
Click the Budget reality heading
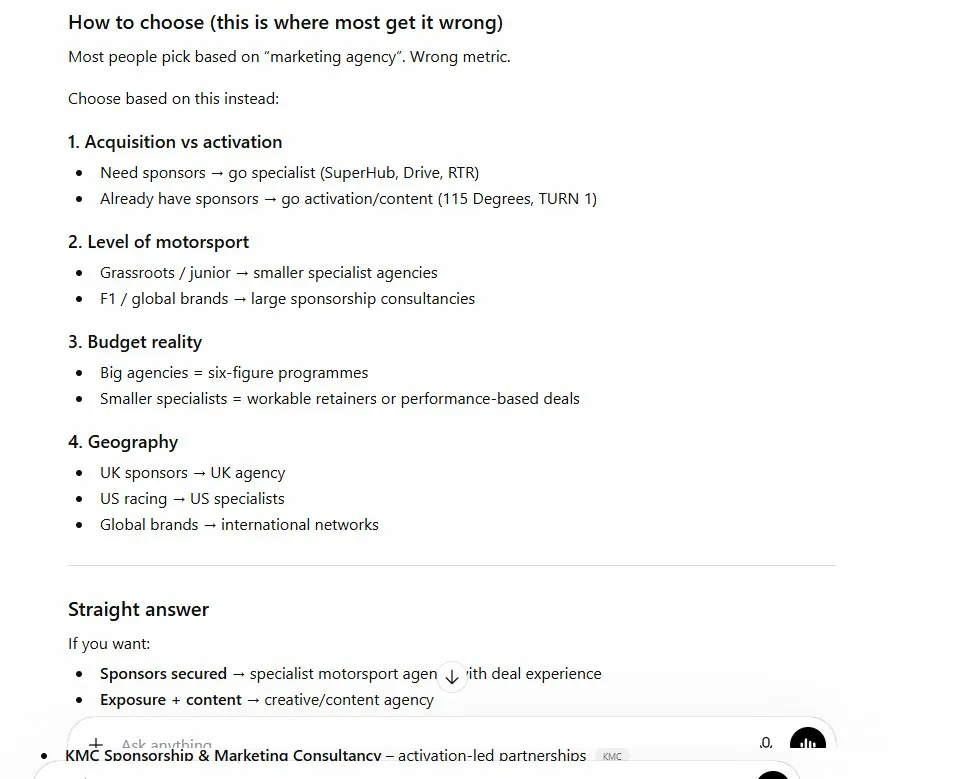click(135, 341)
